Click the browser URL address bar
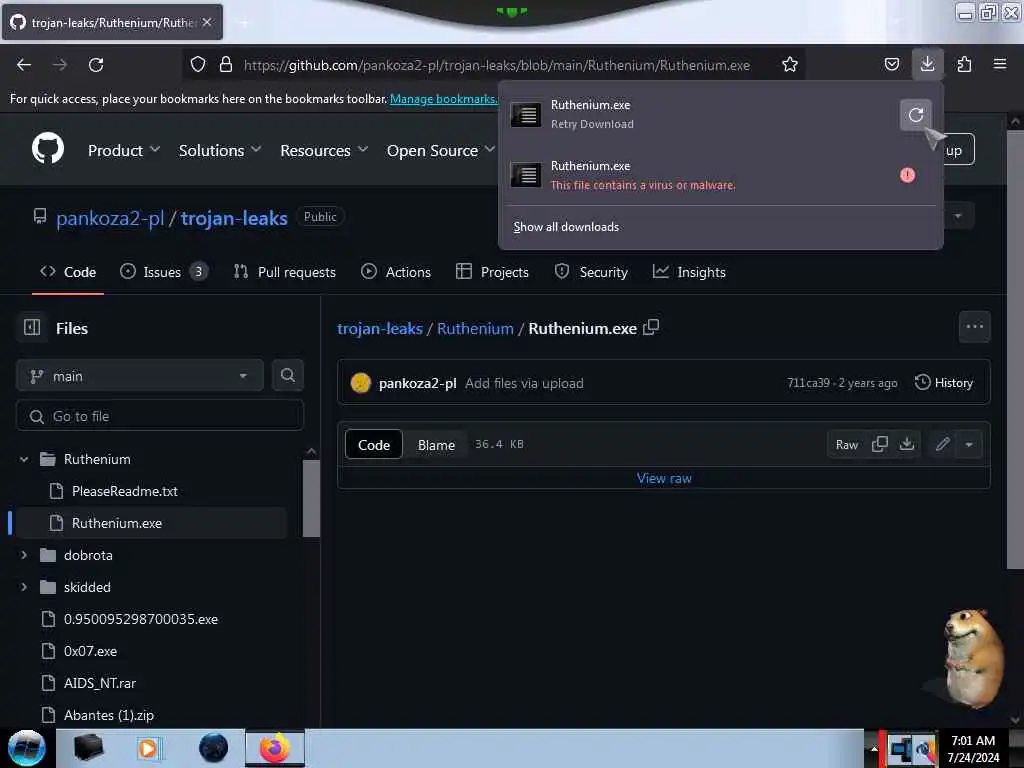The width and height of the screenshot is (1024, 768). [x=496, y=65]
